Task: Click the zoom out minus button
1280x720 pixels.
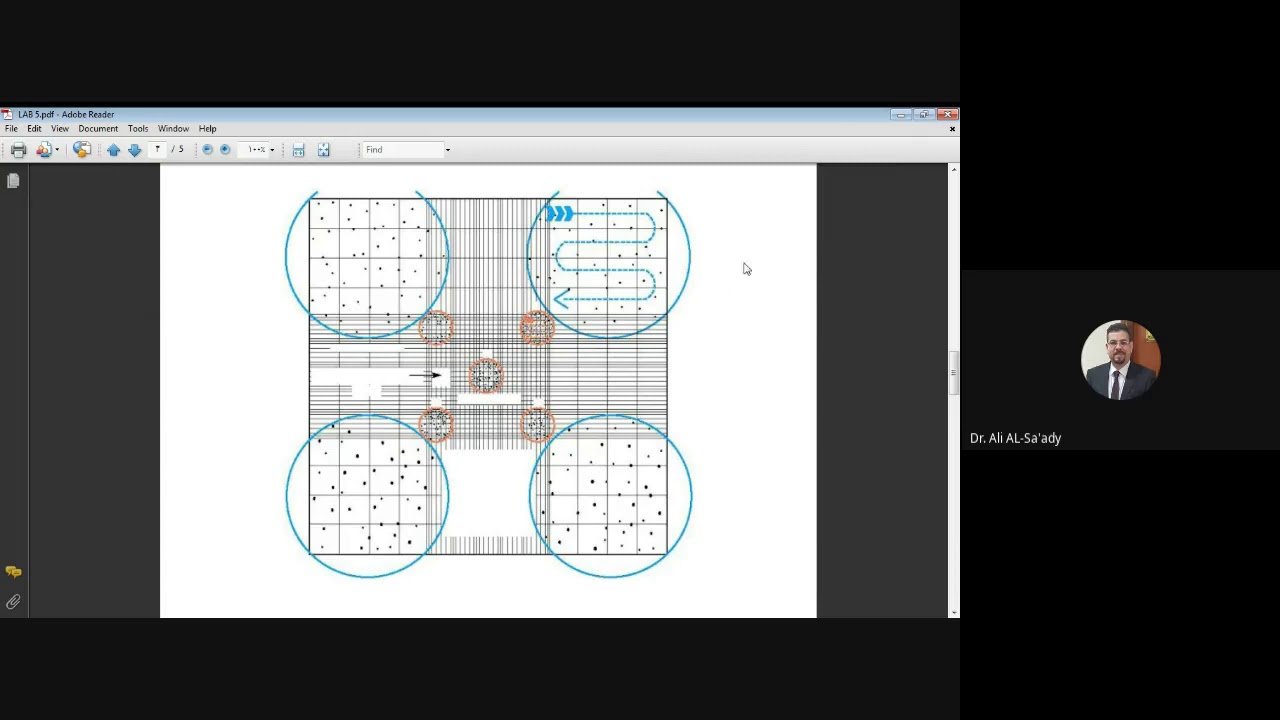Action: pos(207,150)
